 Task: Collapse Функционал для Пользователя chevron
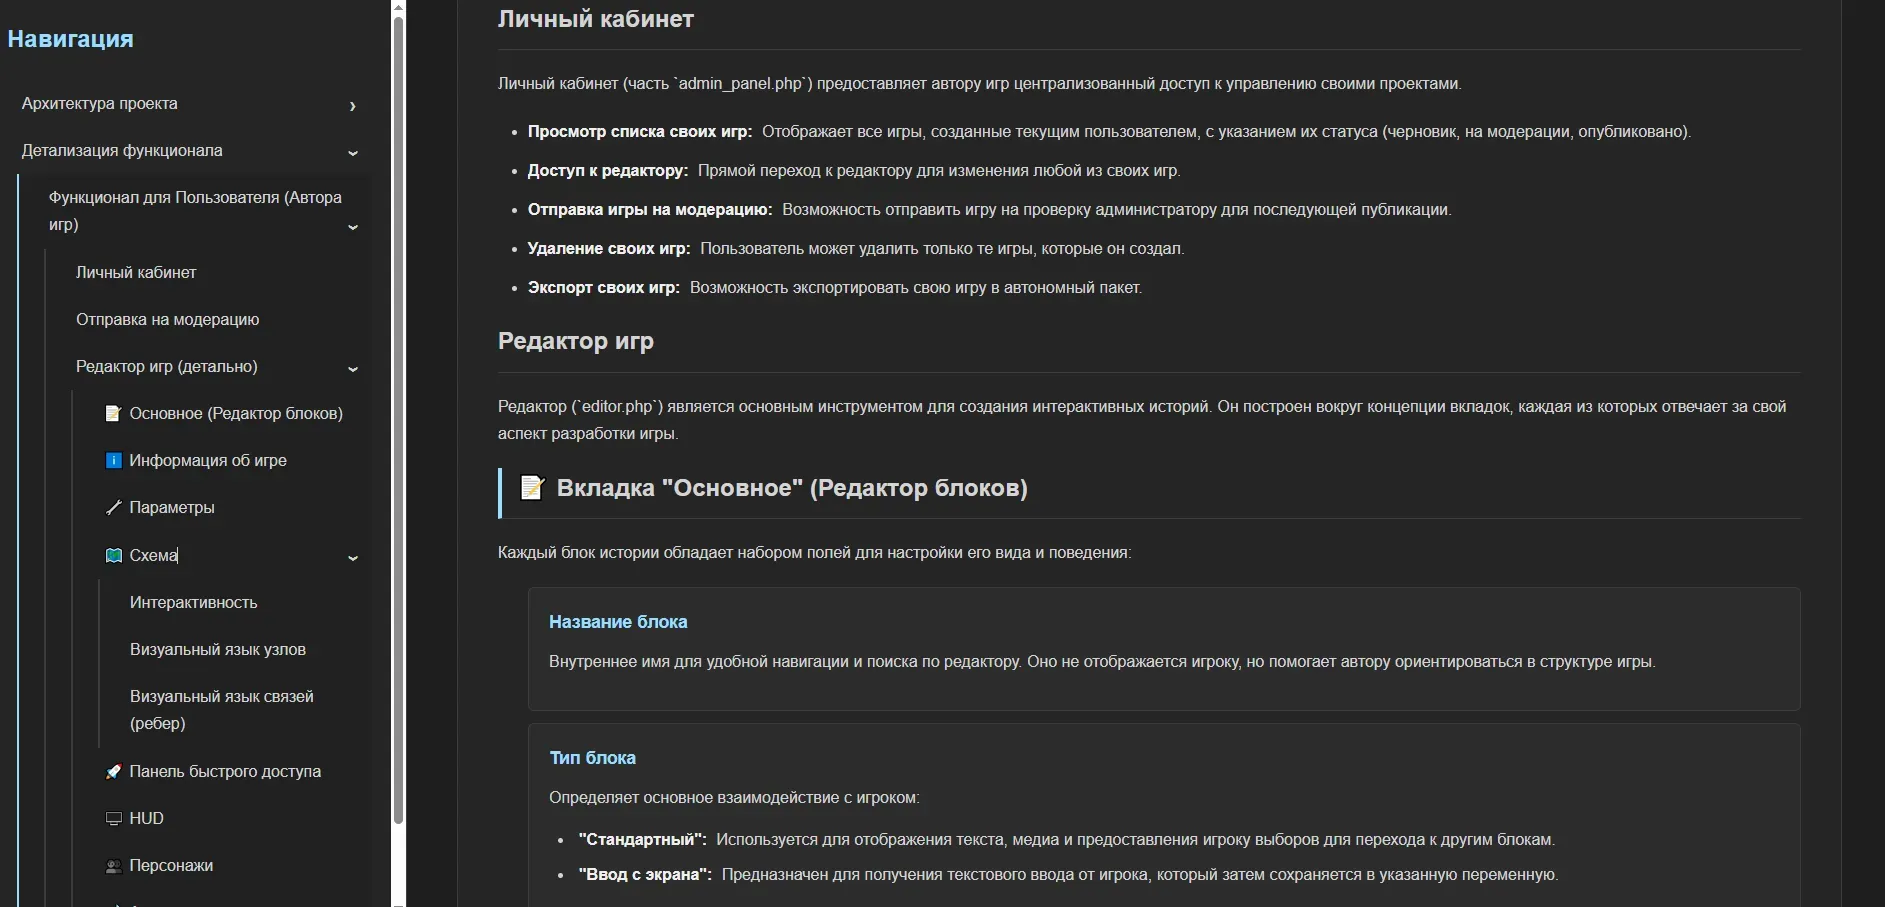[x=352, y=227]
